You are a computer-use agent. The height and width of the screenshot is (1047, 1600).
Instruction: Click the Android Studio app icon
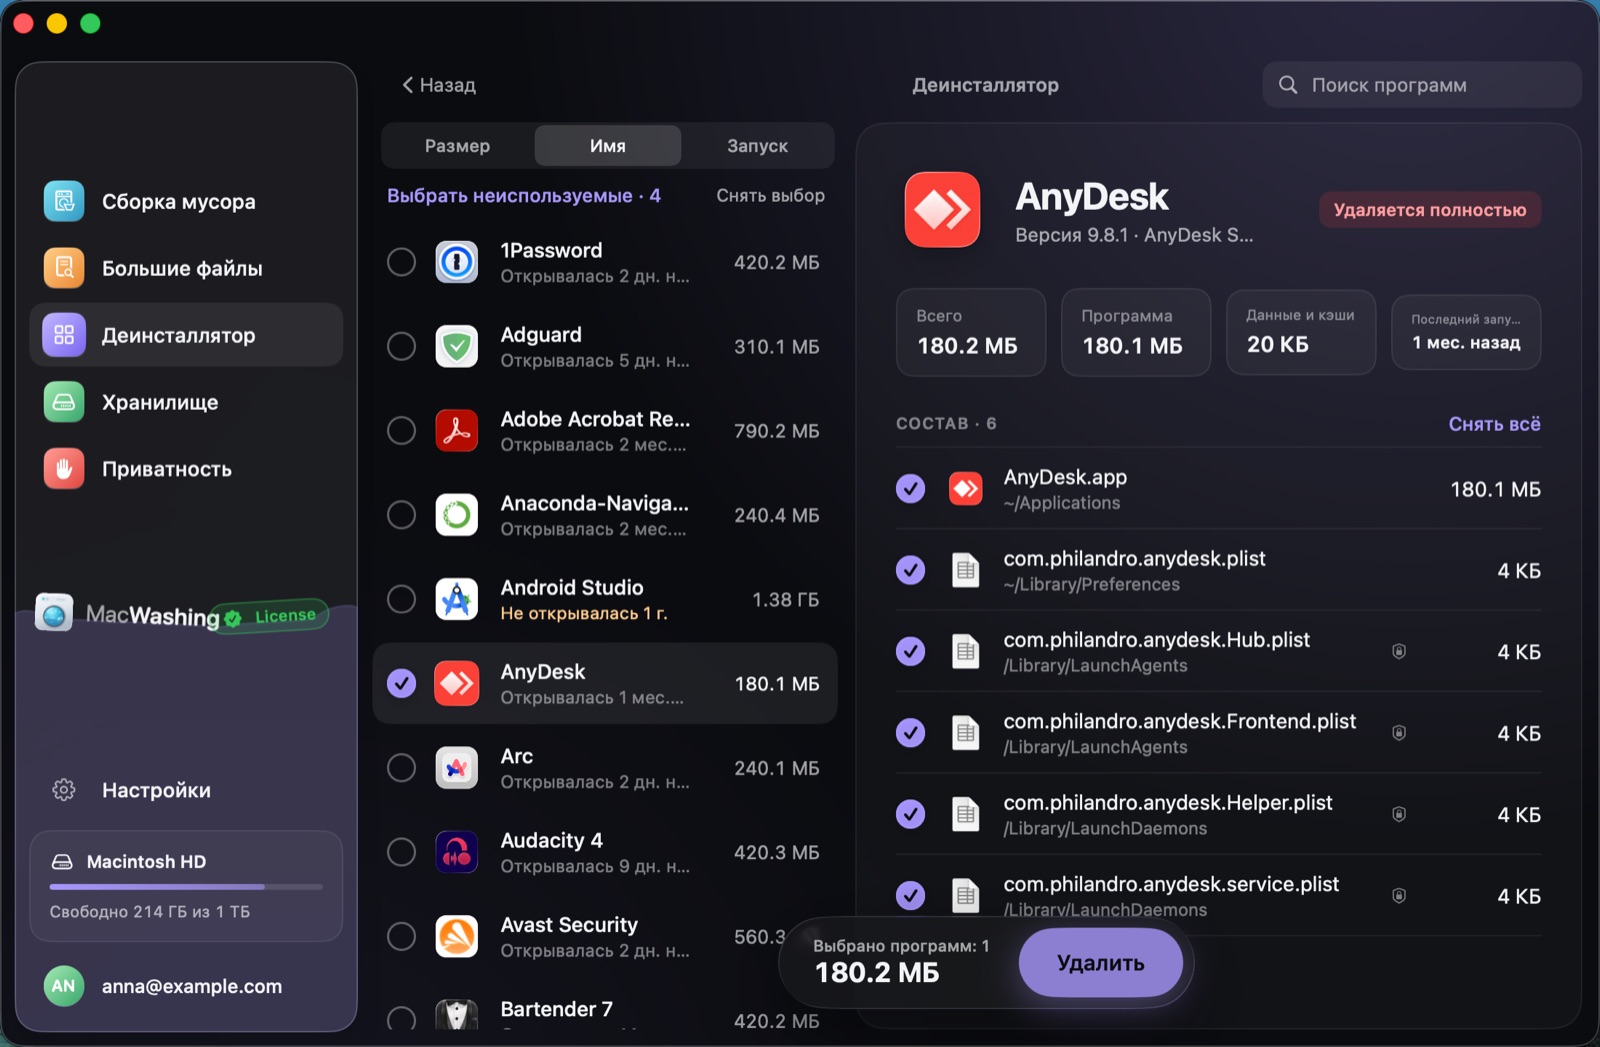(x=457, y=599)
